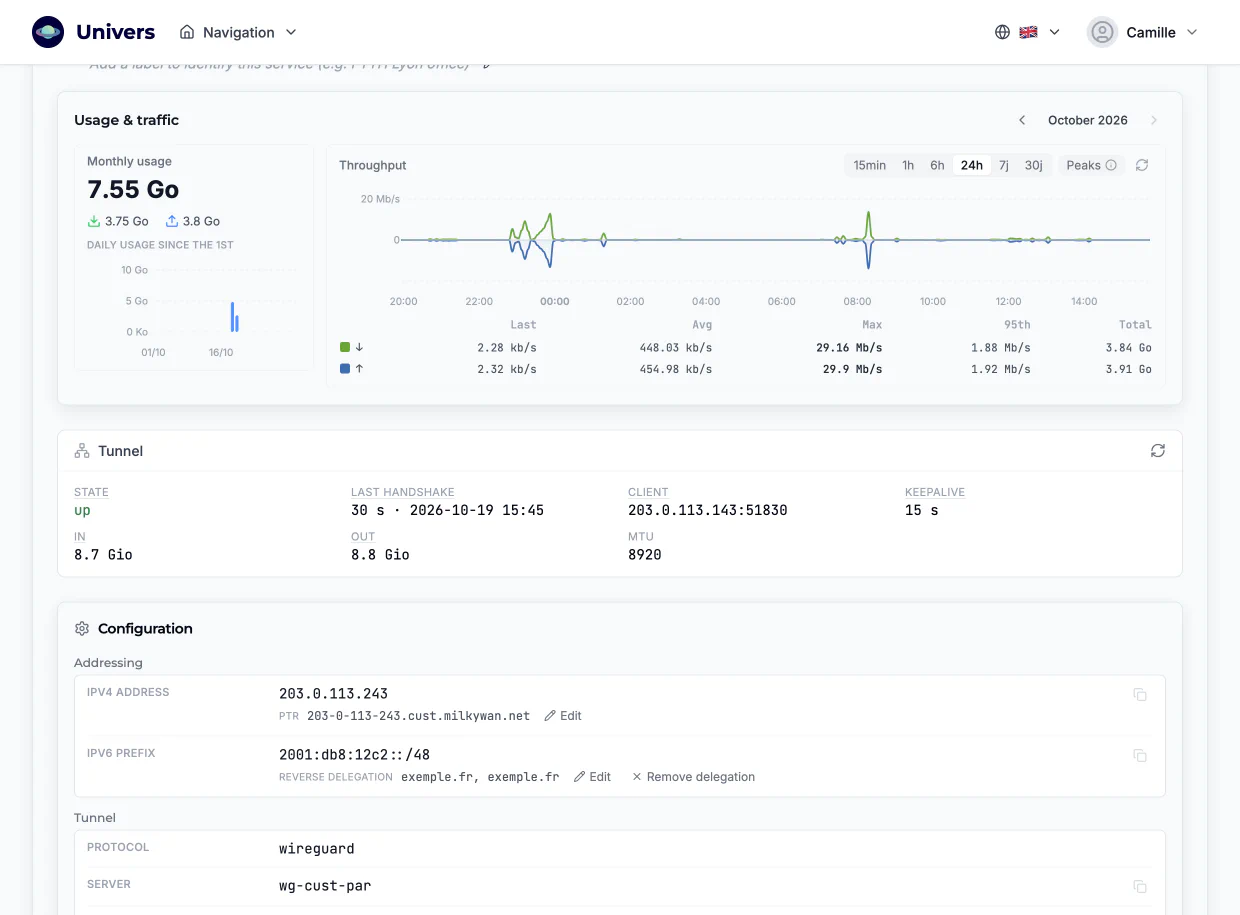The image size is (1240, 915).
Task: Click the PTR hostname 203-0-113-243.cust.milkywan.net
Action: [418, 716]
